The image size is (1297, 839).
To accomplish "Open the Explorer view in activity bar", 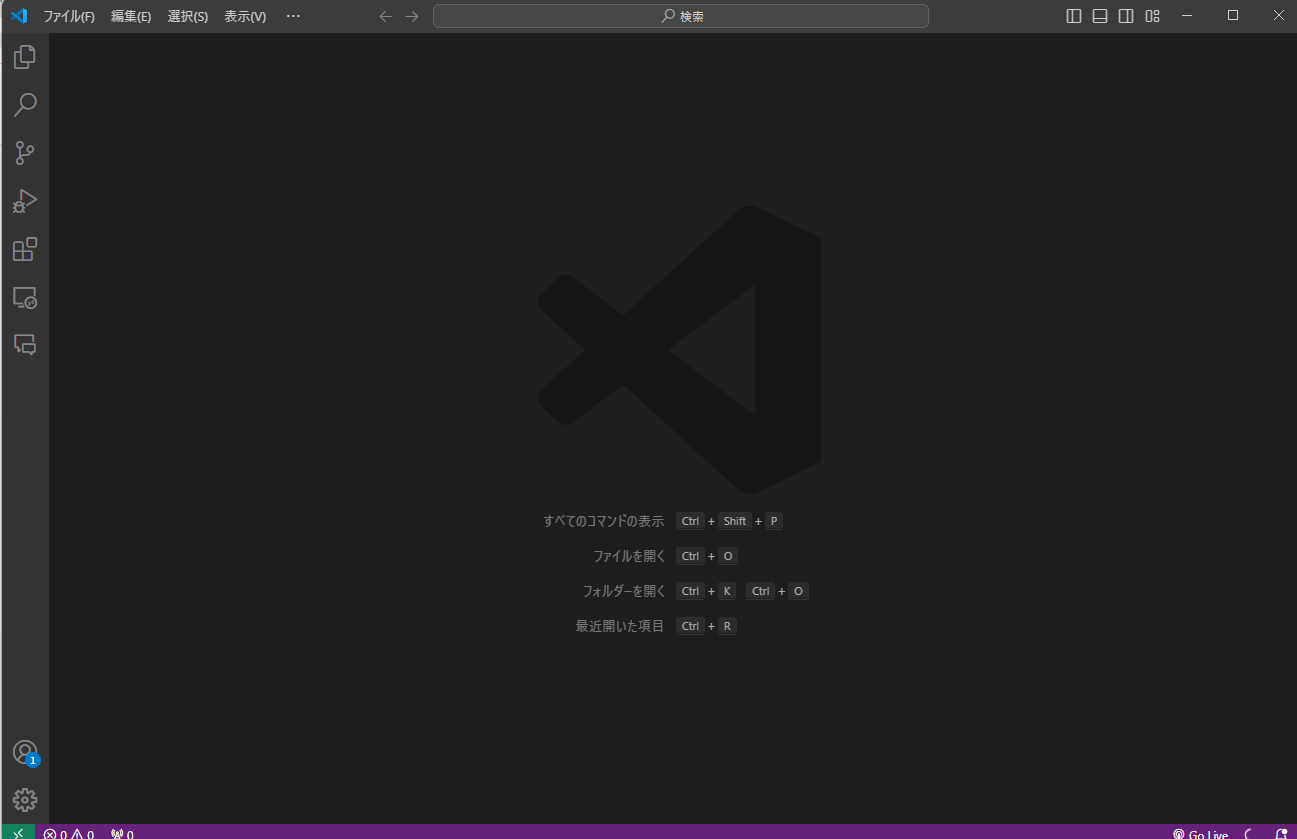I will coord(25,57).
